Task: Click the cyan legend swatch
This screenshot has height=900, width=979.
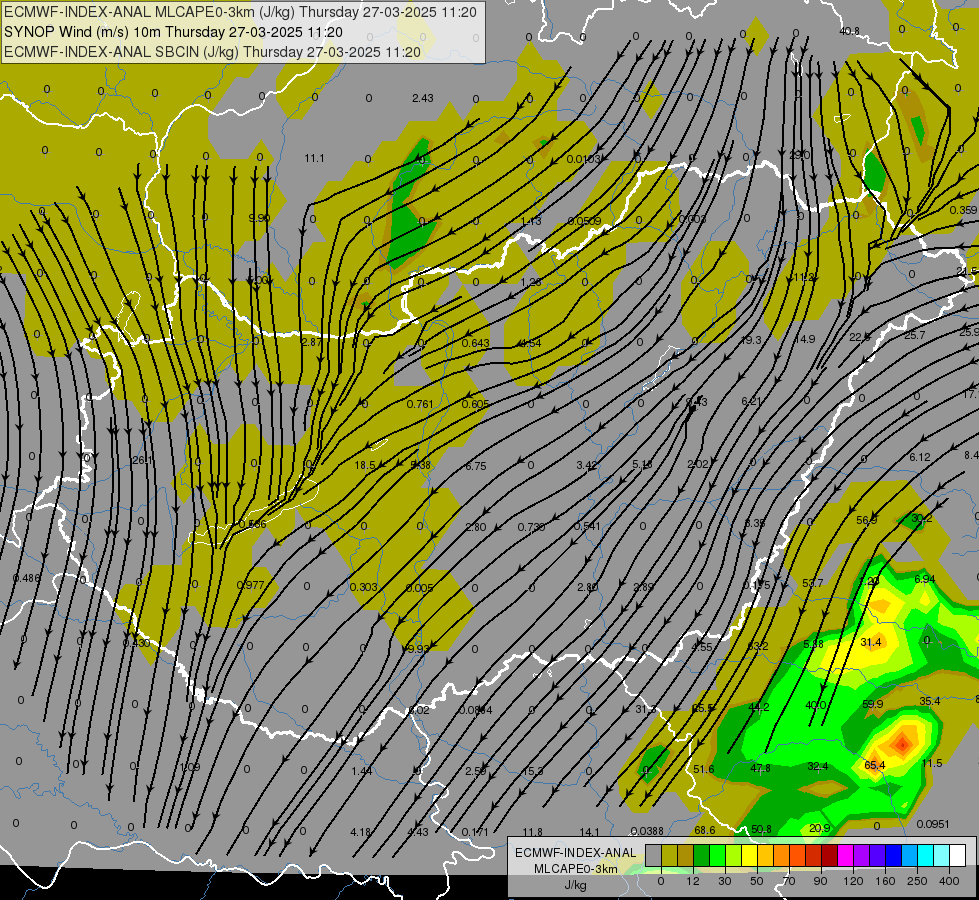Action: [927, 856]
